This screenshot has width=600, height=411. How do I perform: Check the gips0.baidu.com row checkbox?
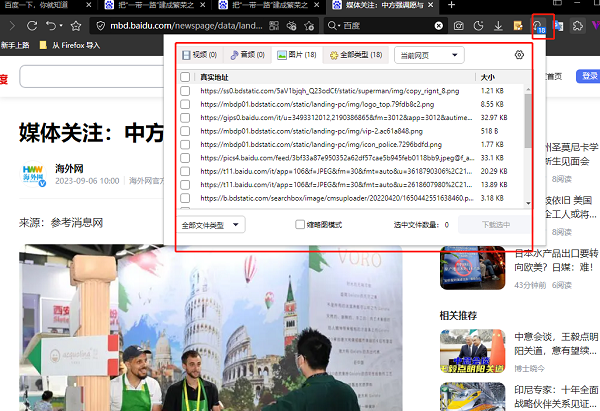[185, 117]
